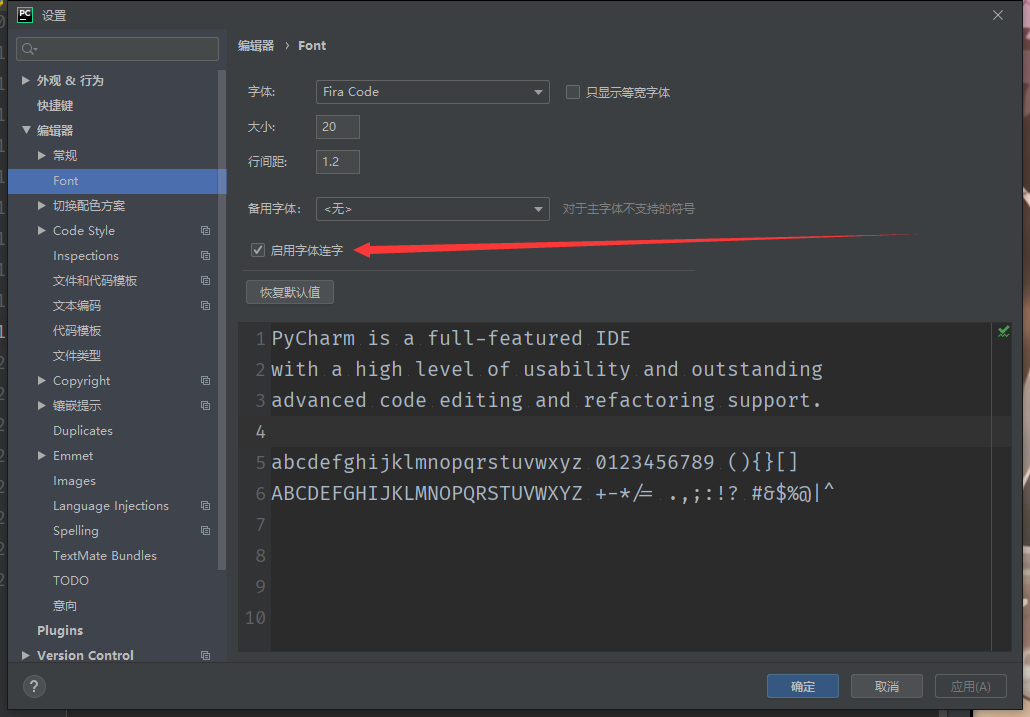Expand the 常规 node
The height and width of the screenshot is (717, 1030).
[x=41, y=155]
